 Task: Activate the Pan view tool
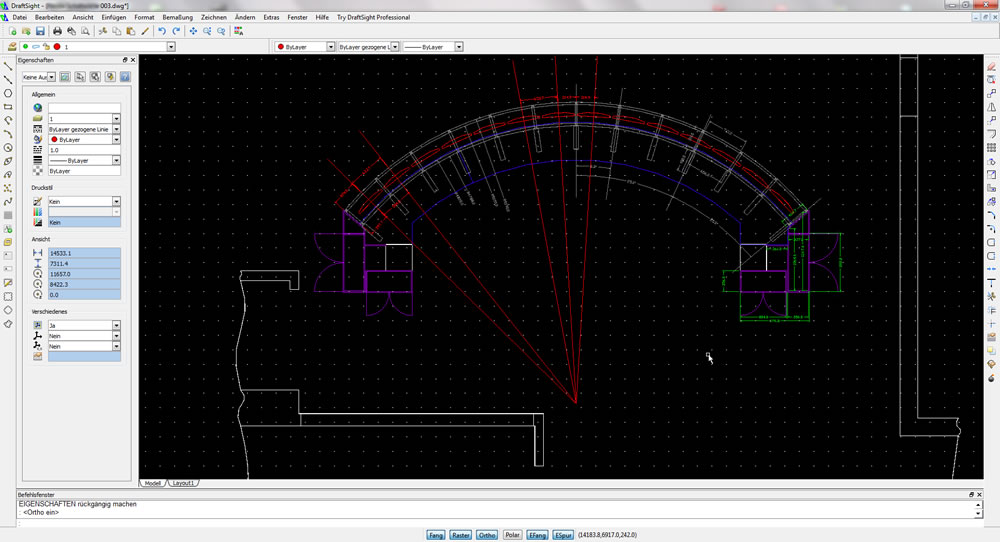click(193, 31)
